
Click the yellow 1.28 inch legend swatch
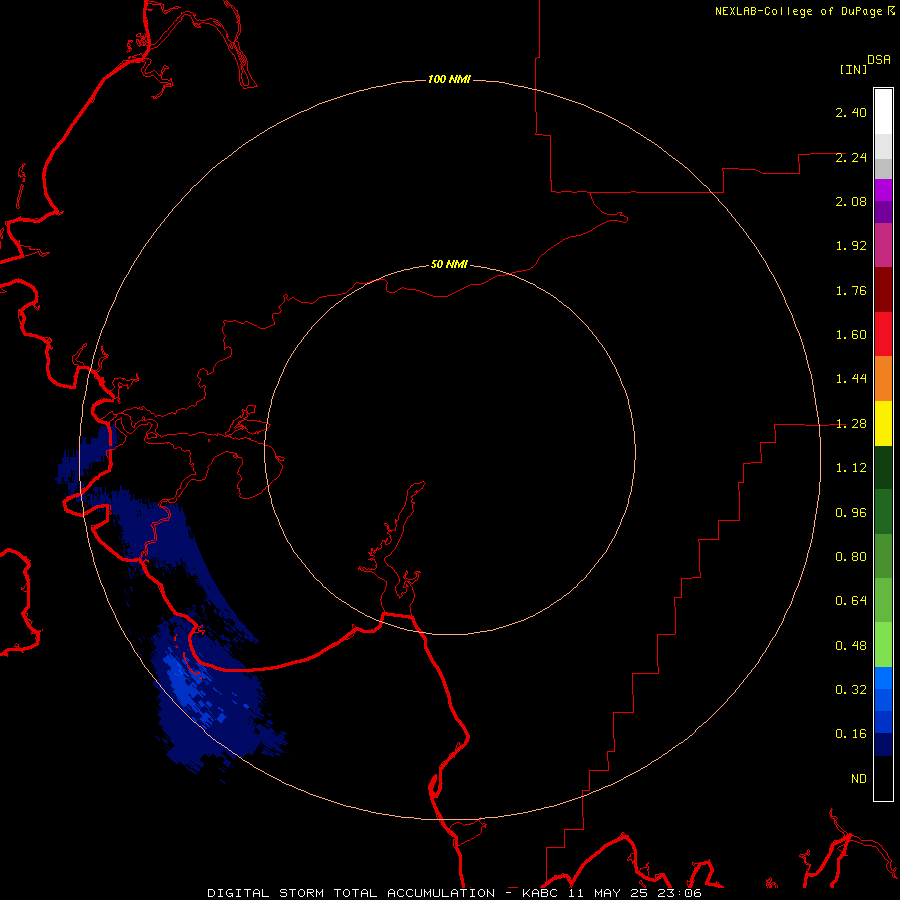click(x=883, y=424)
